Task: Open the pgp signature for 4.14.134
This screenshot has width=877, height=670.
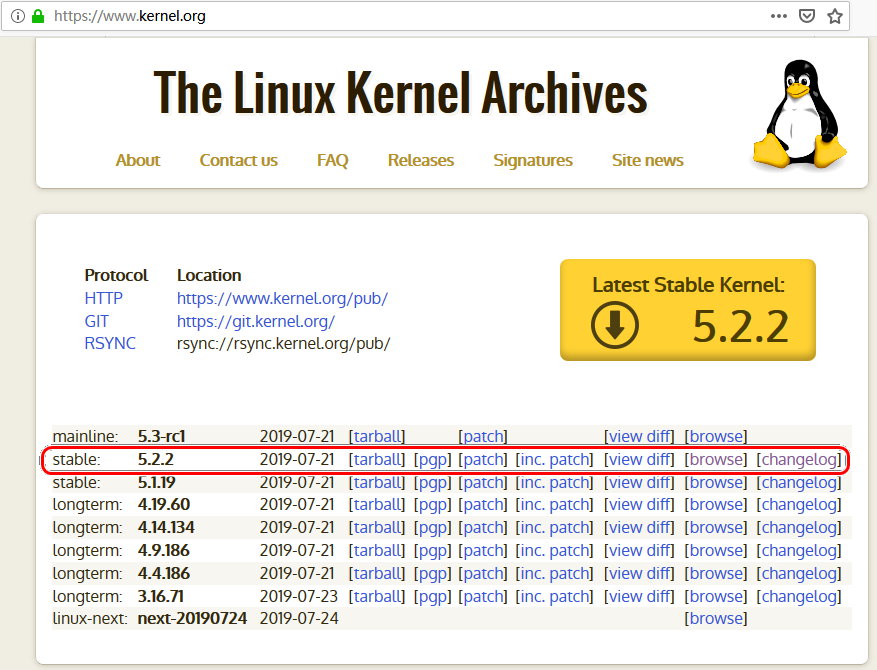Action: [x=432, y=527]
